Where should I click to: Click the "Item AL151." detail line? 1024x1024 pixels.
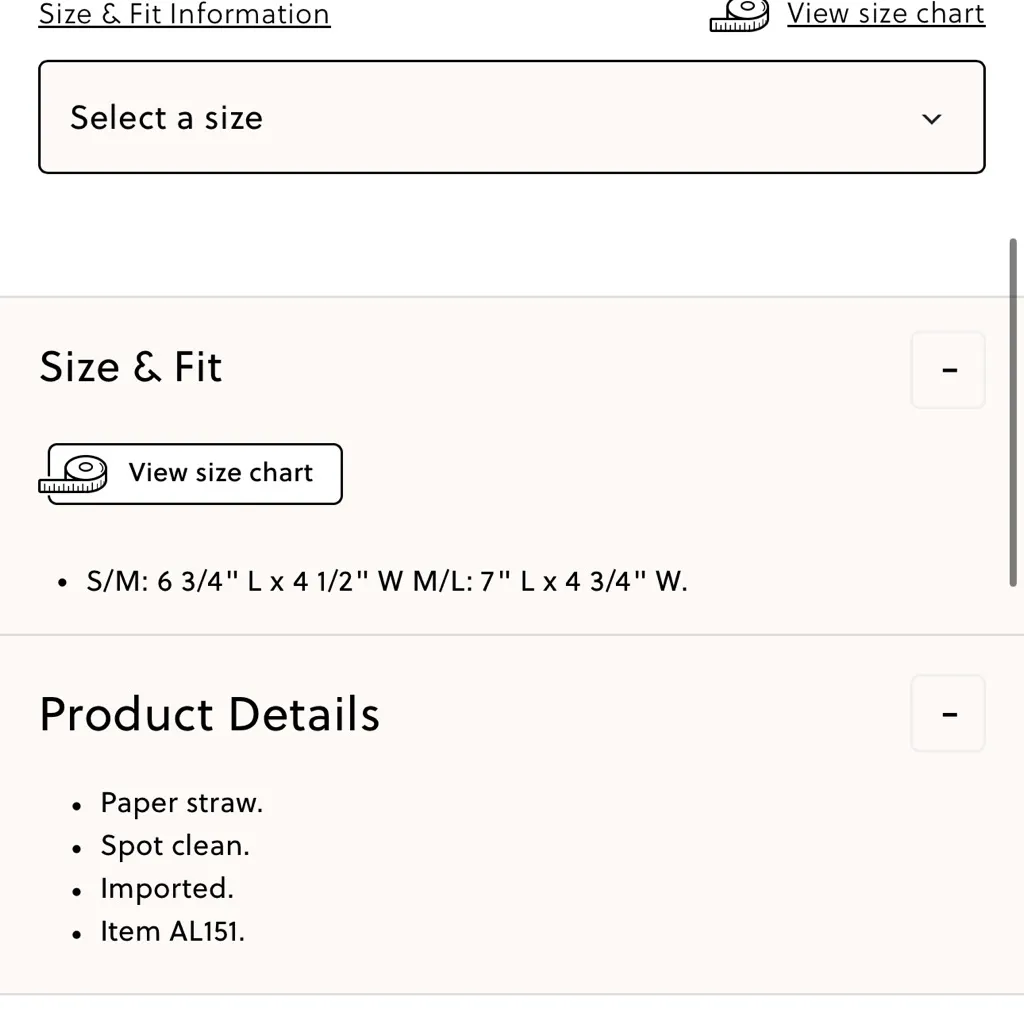coord(172,931)
